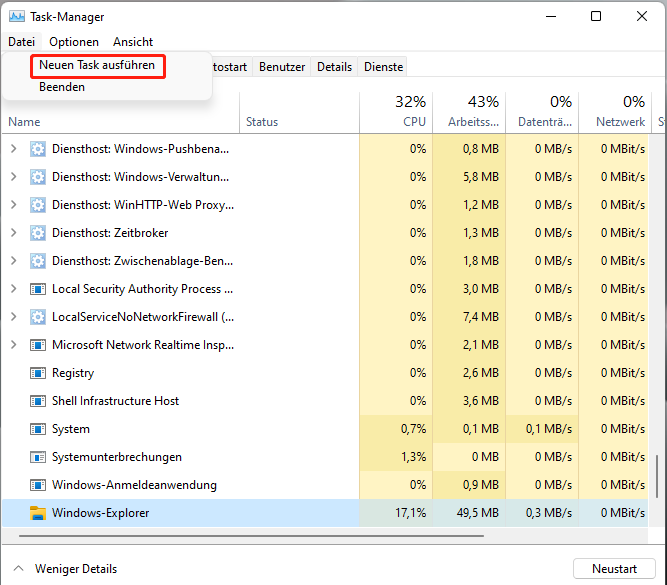Switch to the Dienste tab
Screen dimensions: 667x585
pyautogui.click(x=384, y=67)
